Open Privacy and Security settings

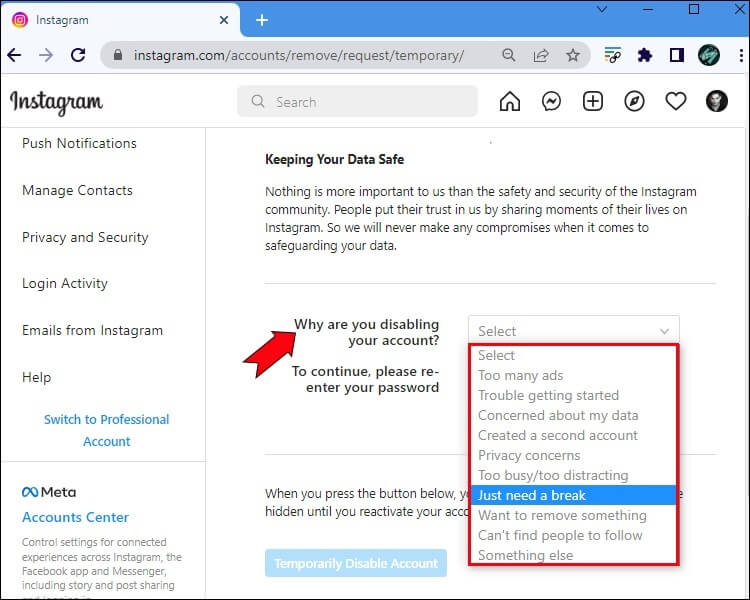[85, 237]
